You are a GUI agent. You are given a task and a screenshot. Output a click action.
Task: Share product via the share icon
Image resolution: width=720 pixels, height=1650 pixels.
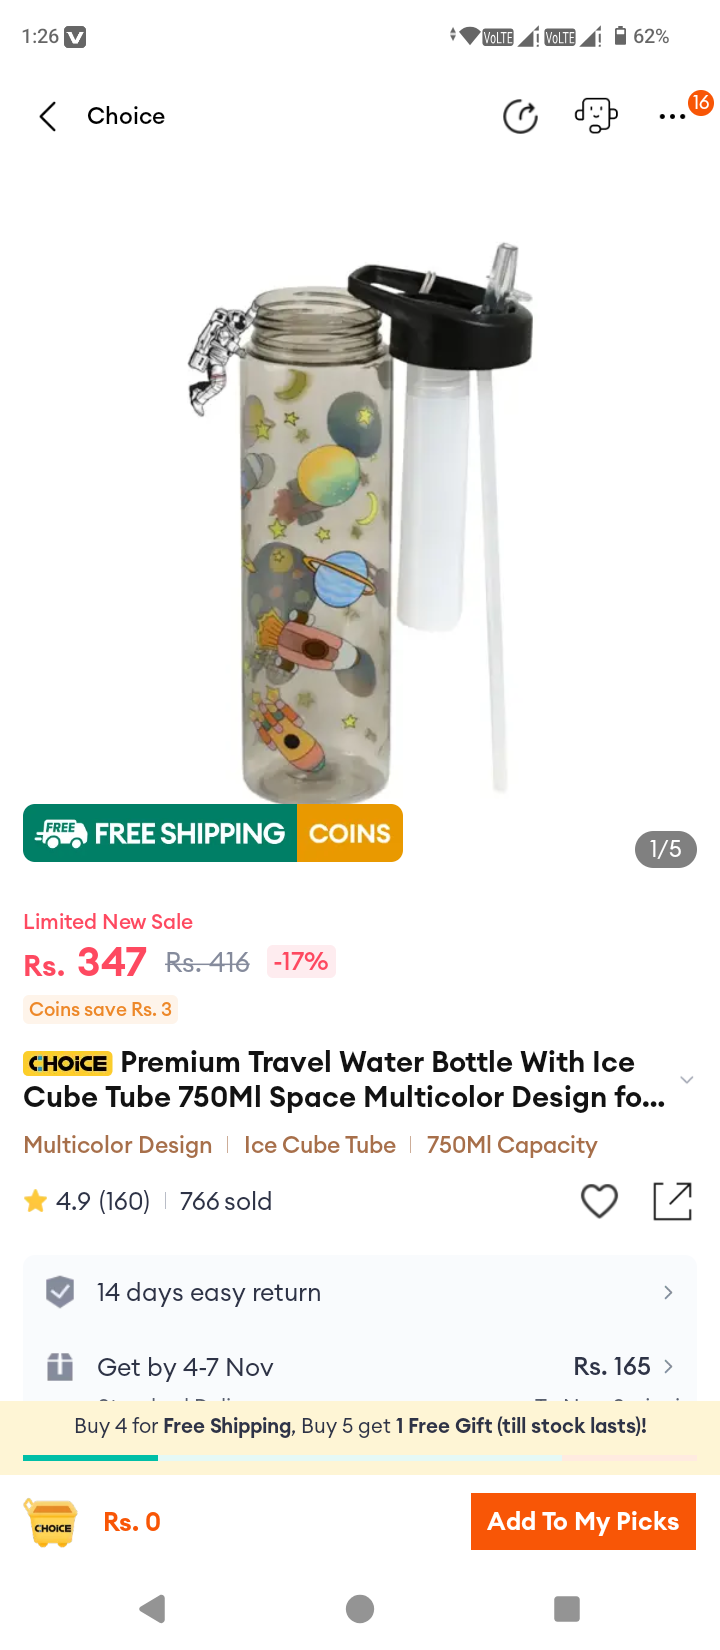point(672,1201)
